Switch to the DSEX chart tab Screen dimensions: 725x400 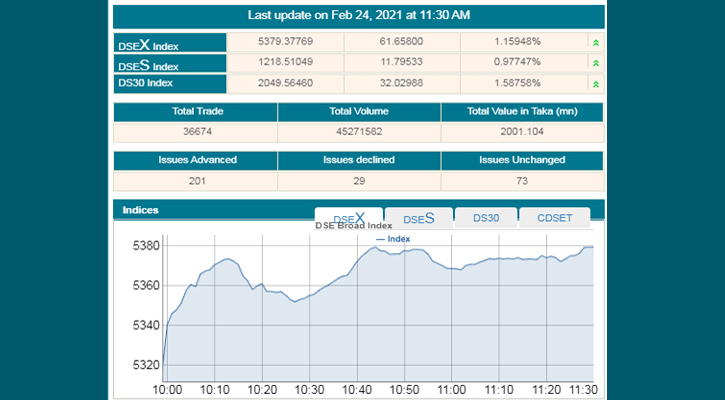point(348,217)
